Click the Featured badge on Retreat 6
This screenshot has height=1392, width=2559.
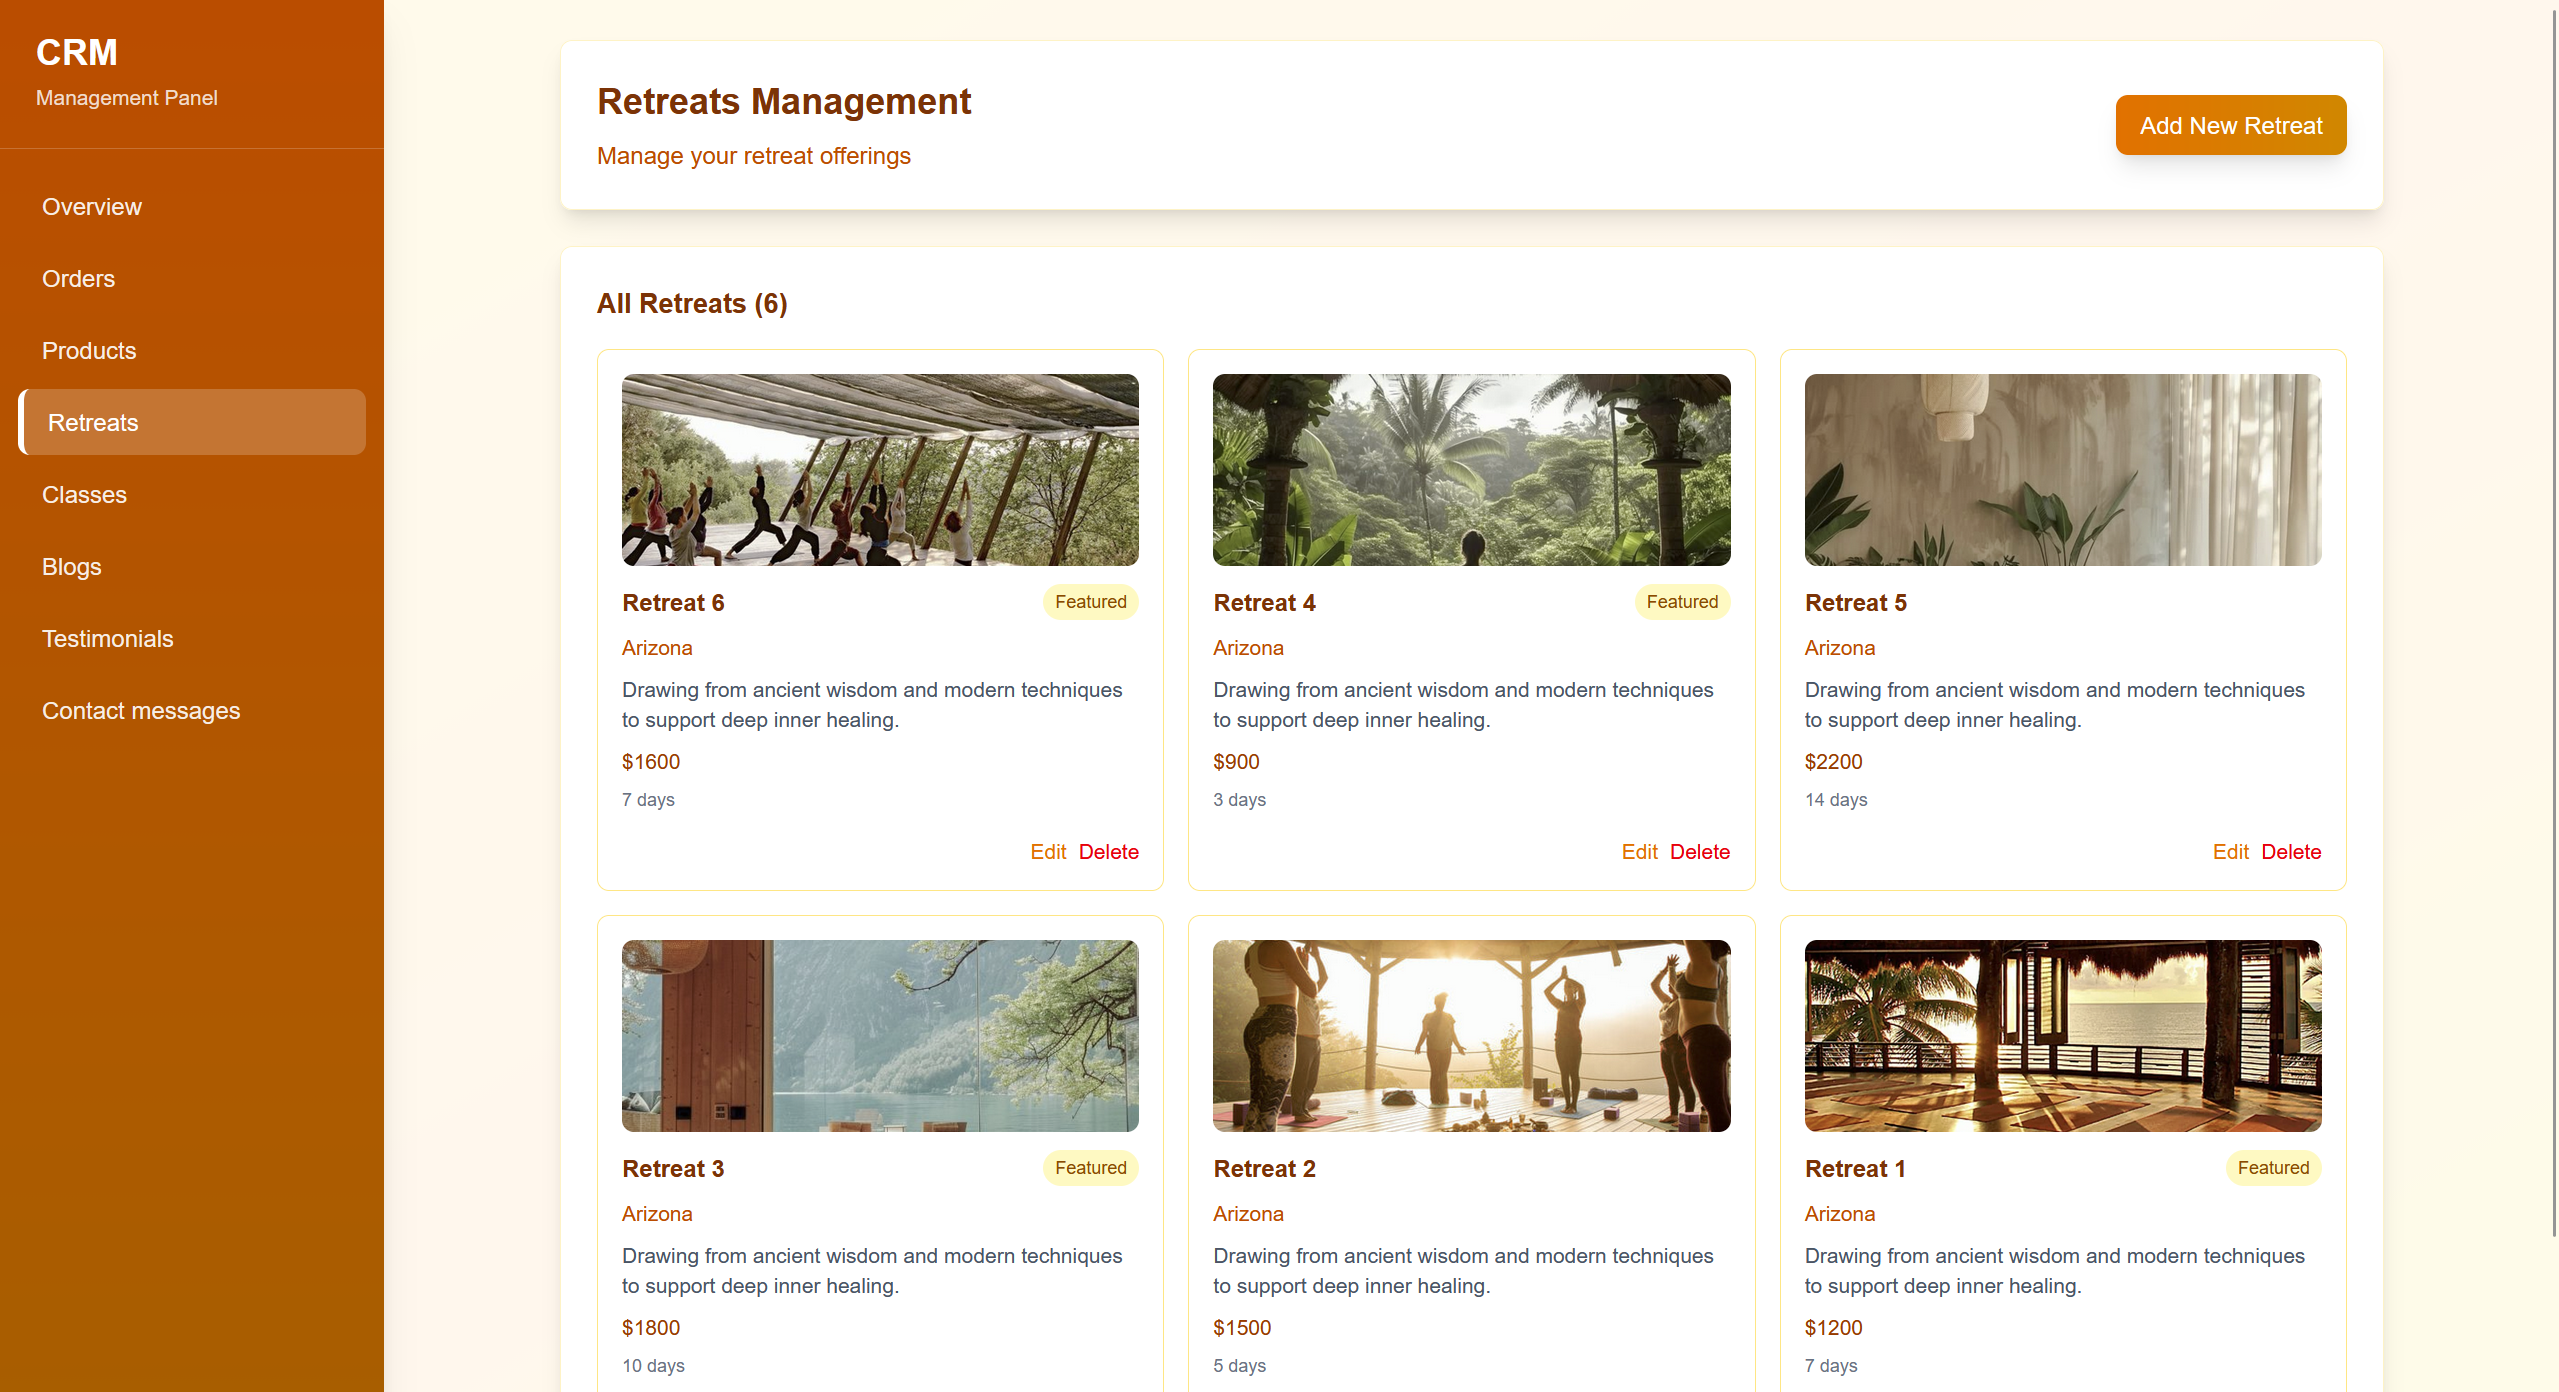[x=1090, y=601]
